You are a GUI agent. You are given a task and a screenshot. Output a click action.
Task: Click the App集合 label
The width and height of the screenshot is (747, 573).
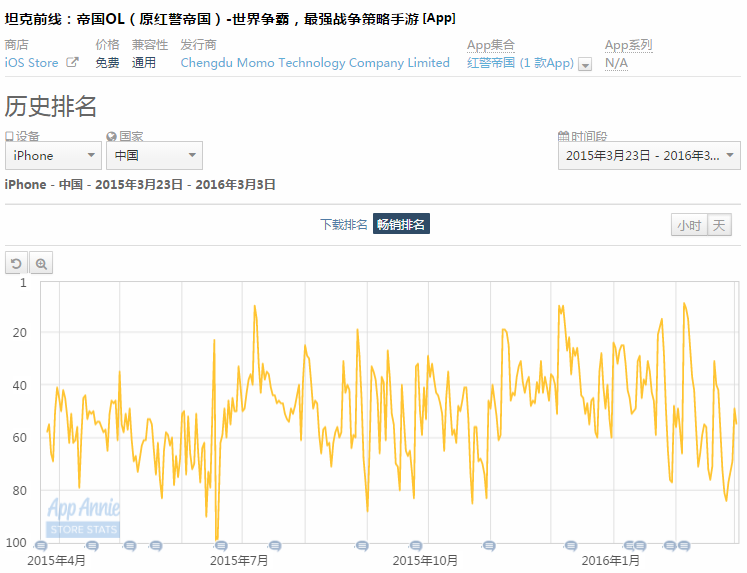(491, 45)
